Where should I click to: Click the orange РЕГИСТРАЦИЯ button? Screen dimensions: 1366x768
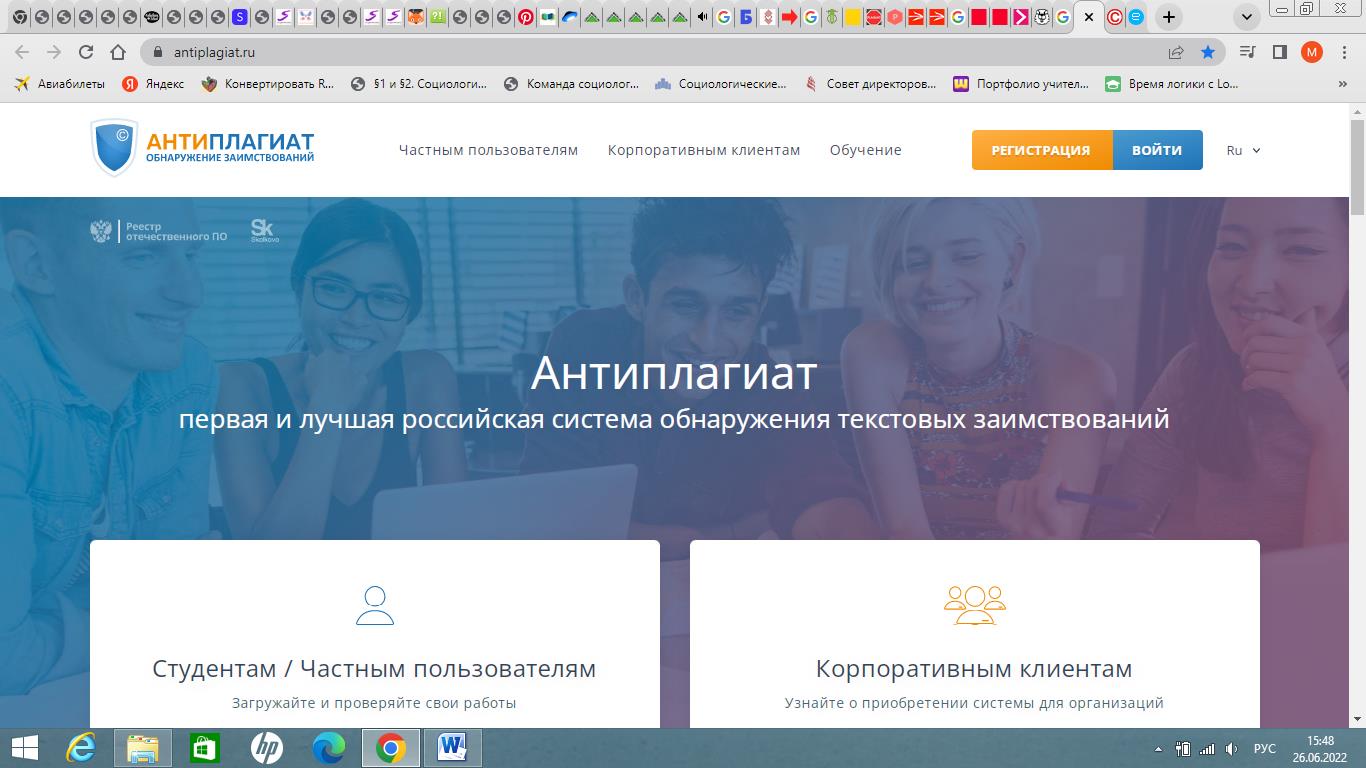click(1041, 150)
